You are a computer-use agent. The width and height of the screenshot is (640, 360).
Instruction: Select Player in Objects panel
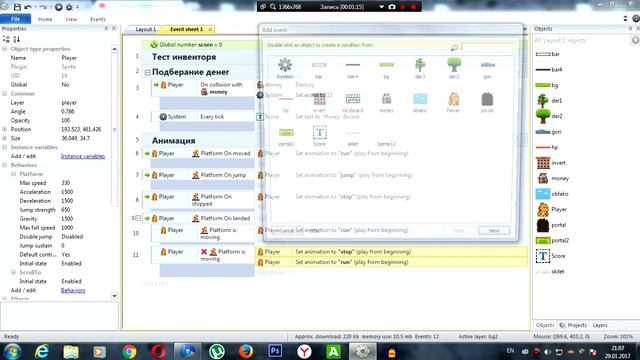[x=551, y=209]
